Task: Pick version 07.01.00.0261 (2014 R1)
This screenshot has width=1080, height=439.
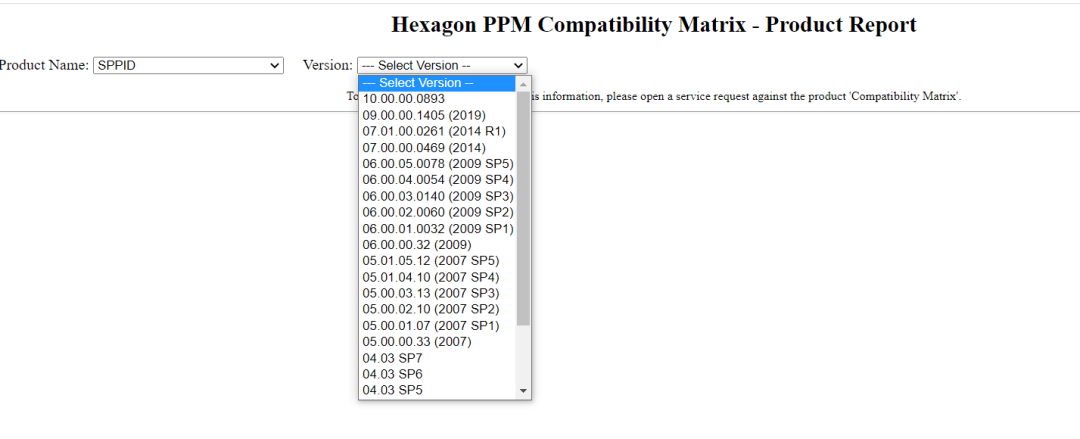Action: coord(437,131)
